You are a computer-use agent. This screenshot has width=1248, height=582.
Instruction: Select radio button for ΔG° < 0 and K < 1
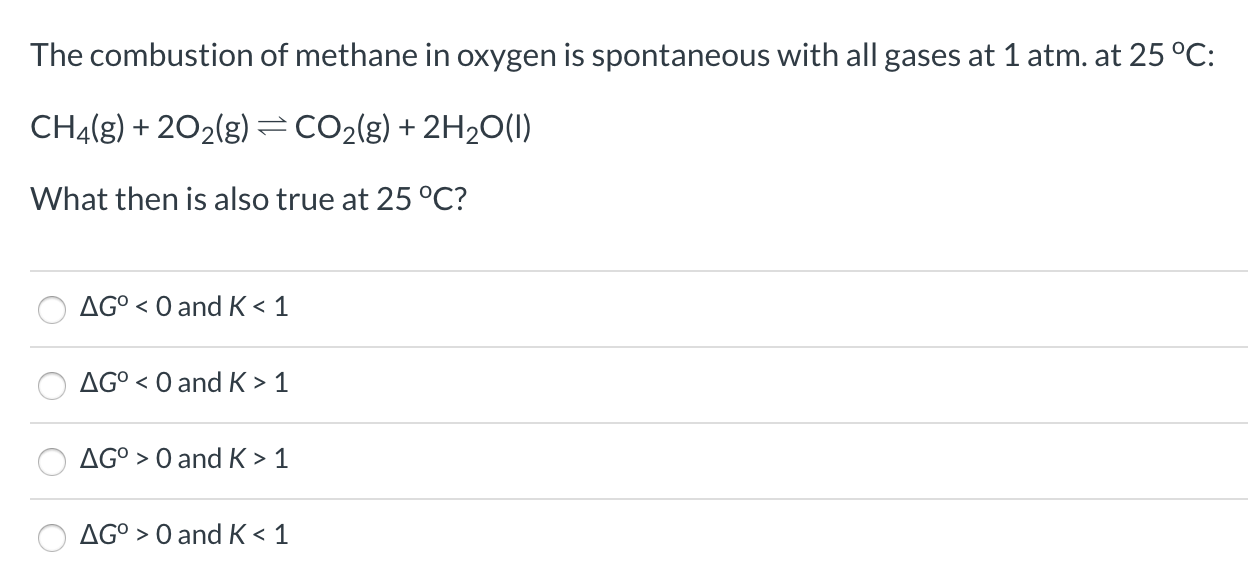(x=52, y=309)
